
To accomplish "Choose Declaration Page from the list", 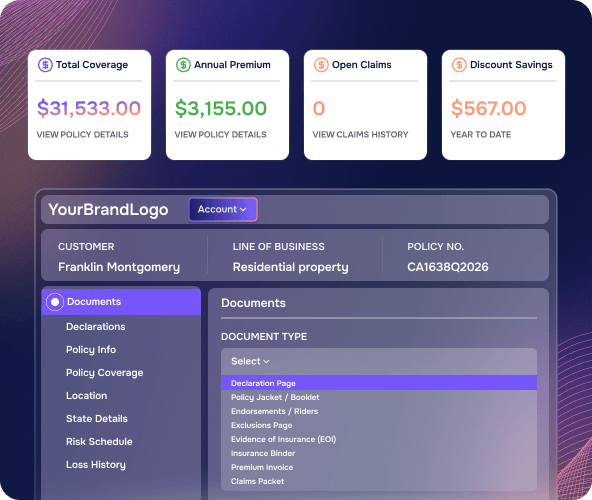I will [x=379, y=383].
